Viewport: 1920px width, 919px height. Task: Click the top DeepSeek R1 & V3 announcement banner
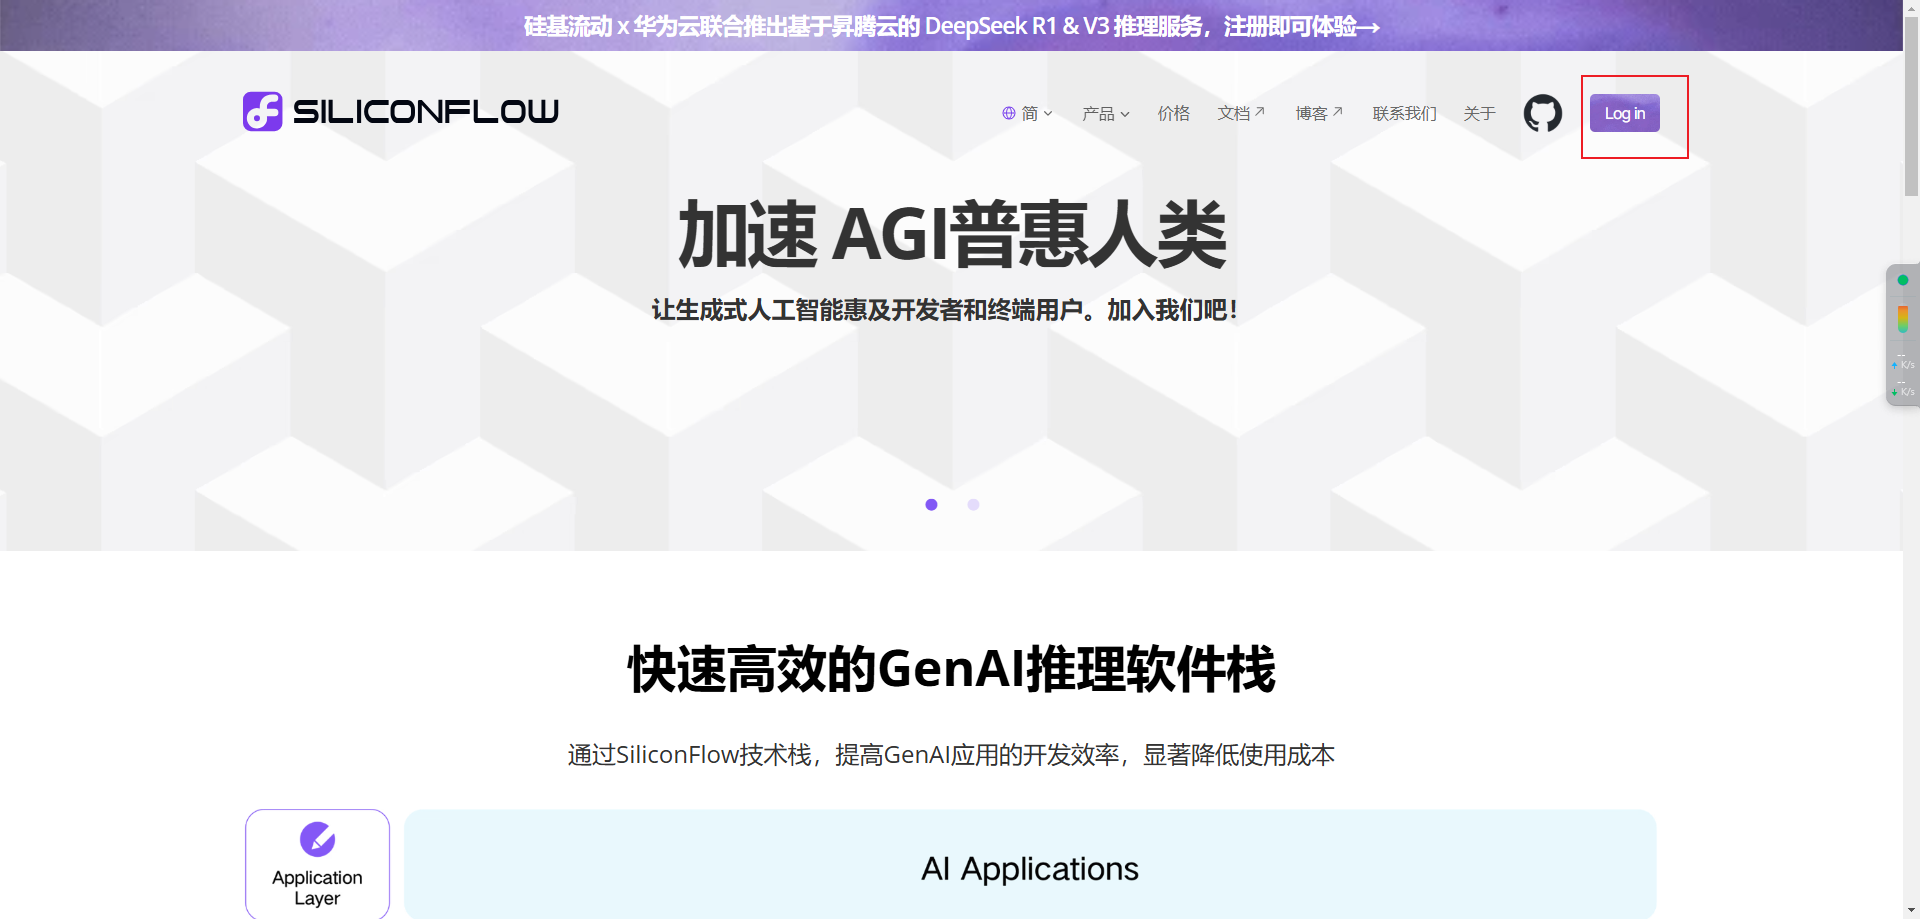click(x=951, y=26)
